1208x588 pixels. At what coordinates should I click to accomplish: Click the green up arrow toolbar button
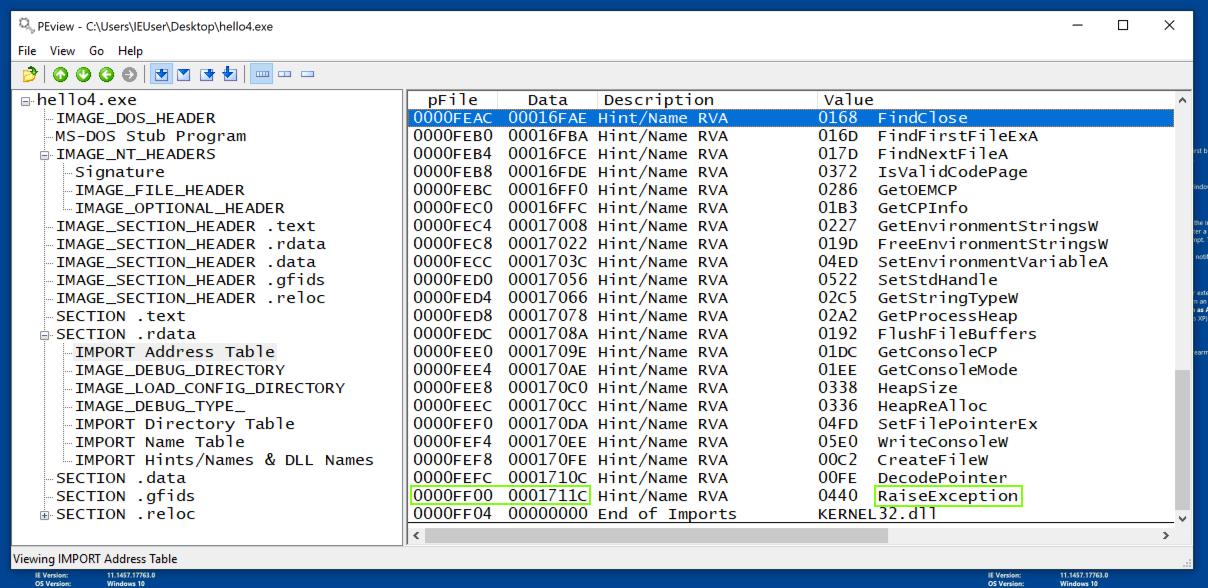61,74
